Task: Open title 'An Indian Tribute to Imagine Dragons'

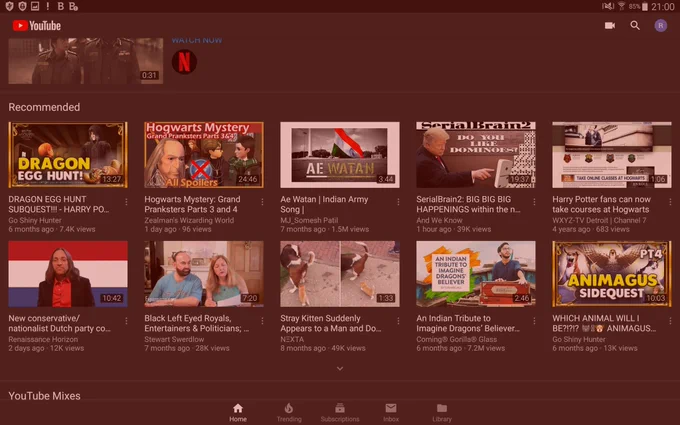Action: (468, 324)
